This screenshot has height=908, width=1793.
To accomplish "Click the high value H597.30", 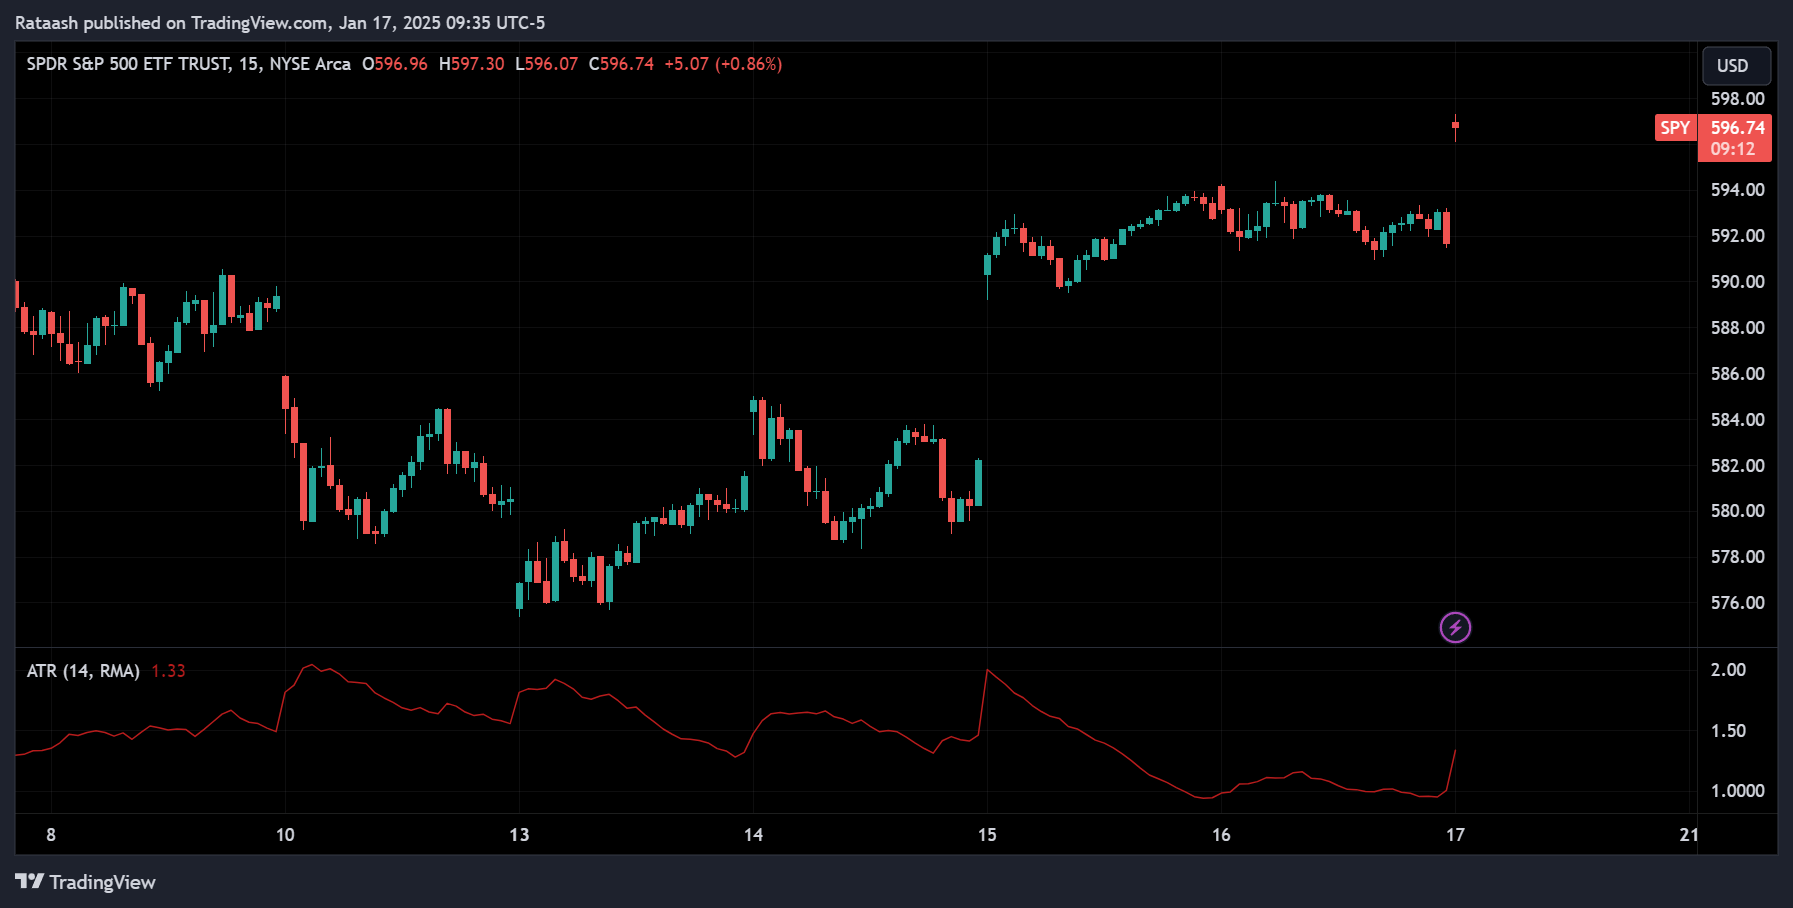I will [472, 64].
